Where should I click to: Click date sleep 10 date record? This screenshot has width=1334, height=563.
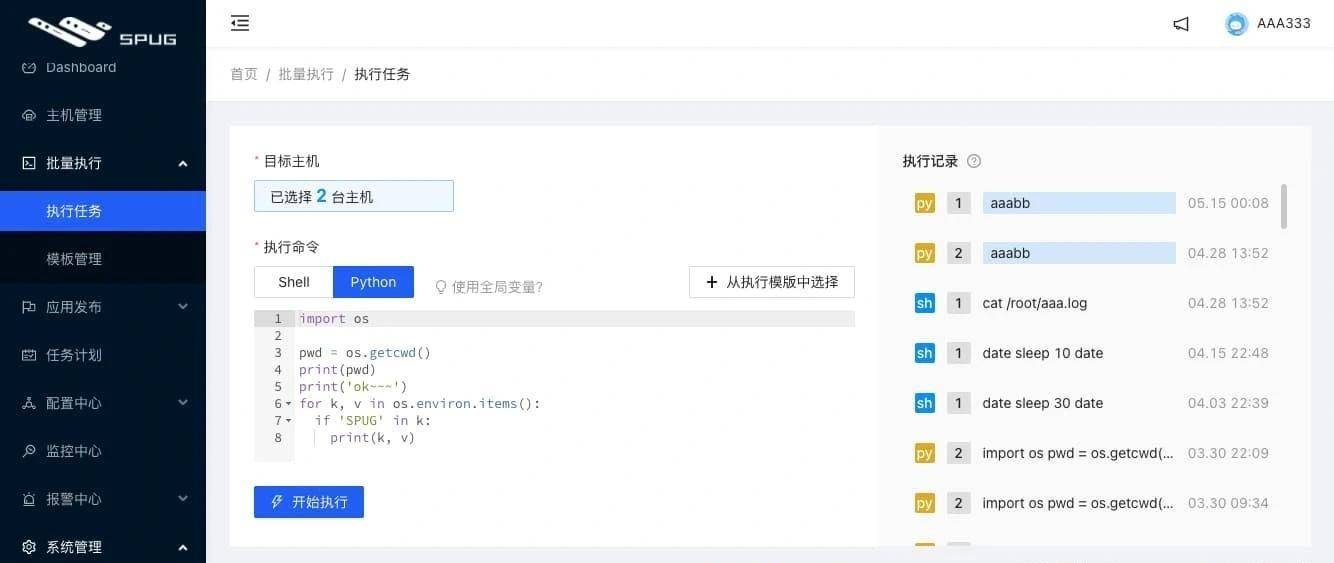[1043, 353]
